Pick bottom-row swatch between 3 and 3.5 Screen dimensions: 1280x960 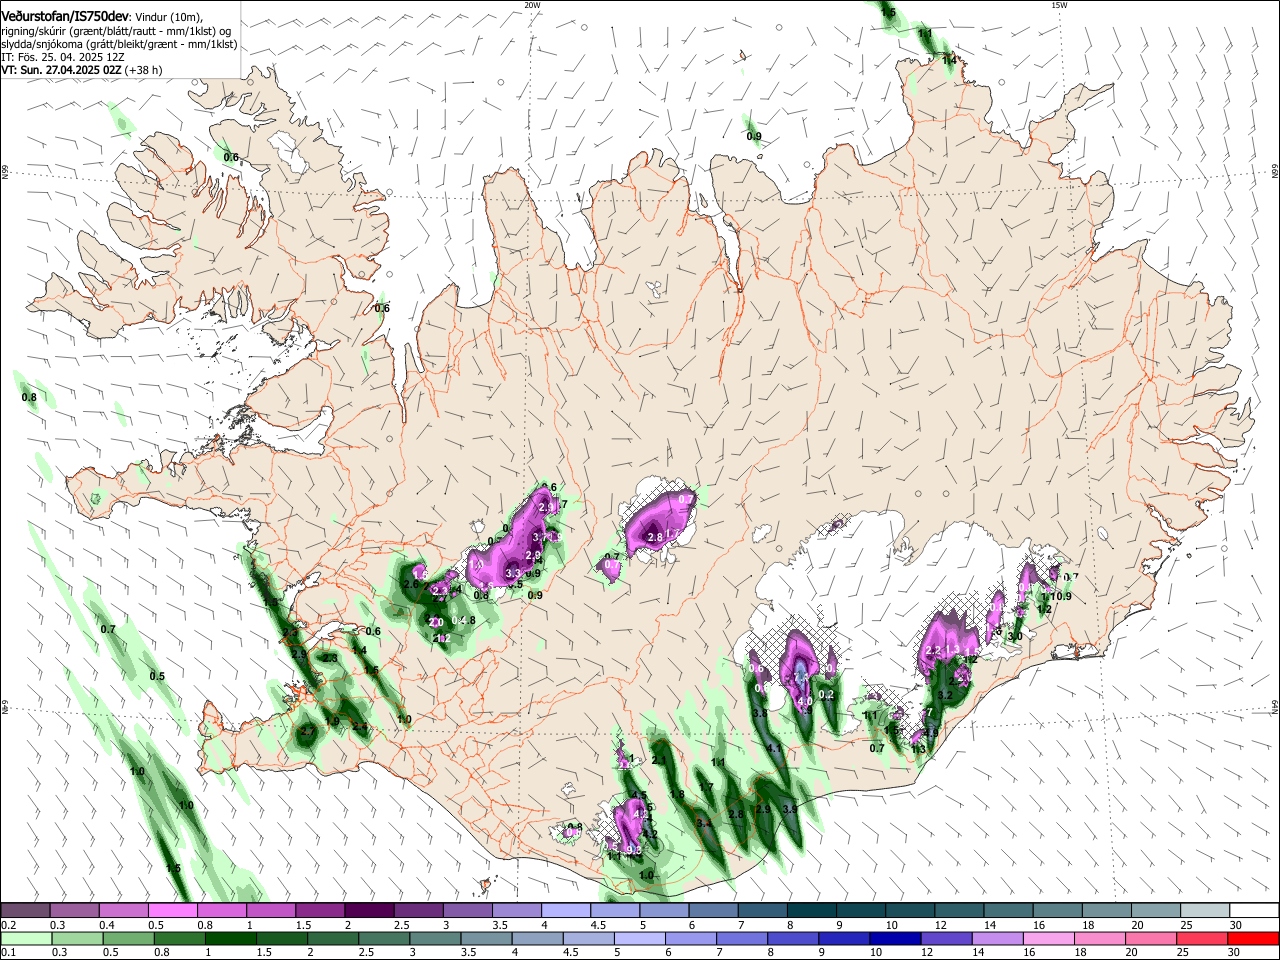tap(435, 938)
